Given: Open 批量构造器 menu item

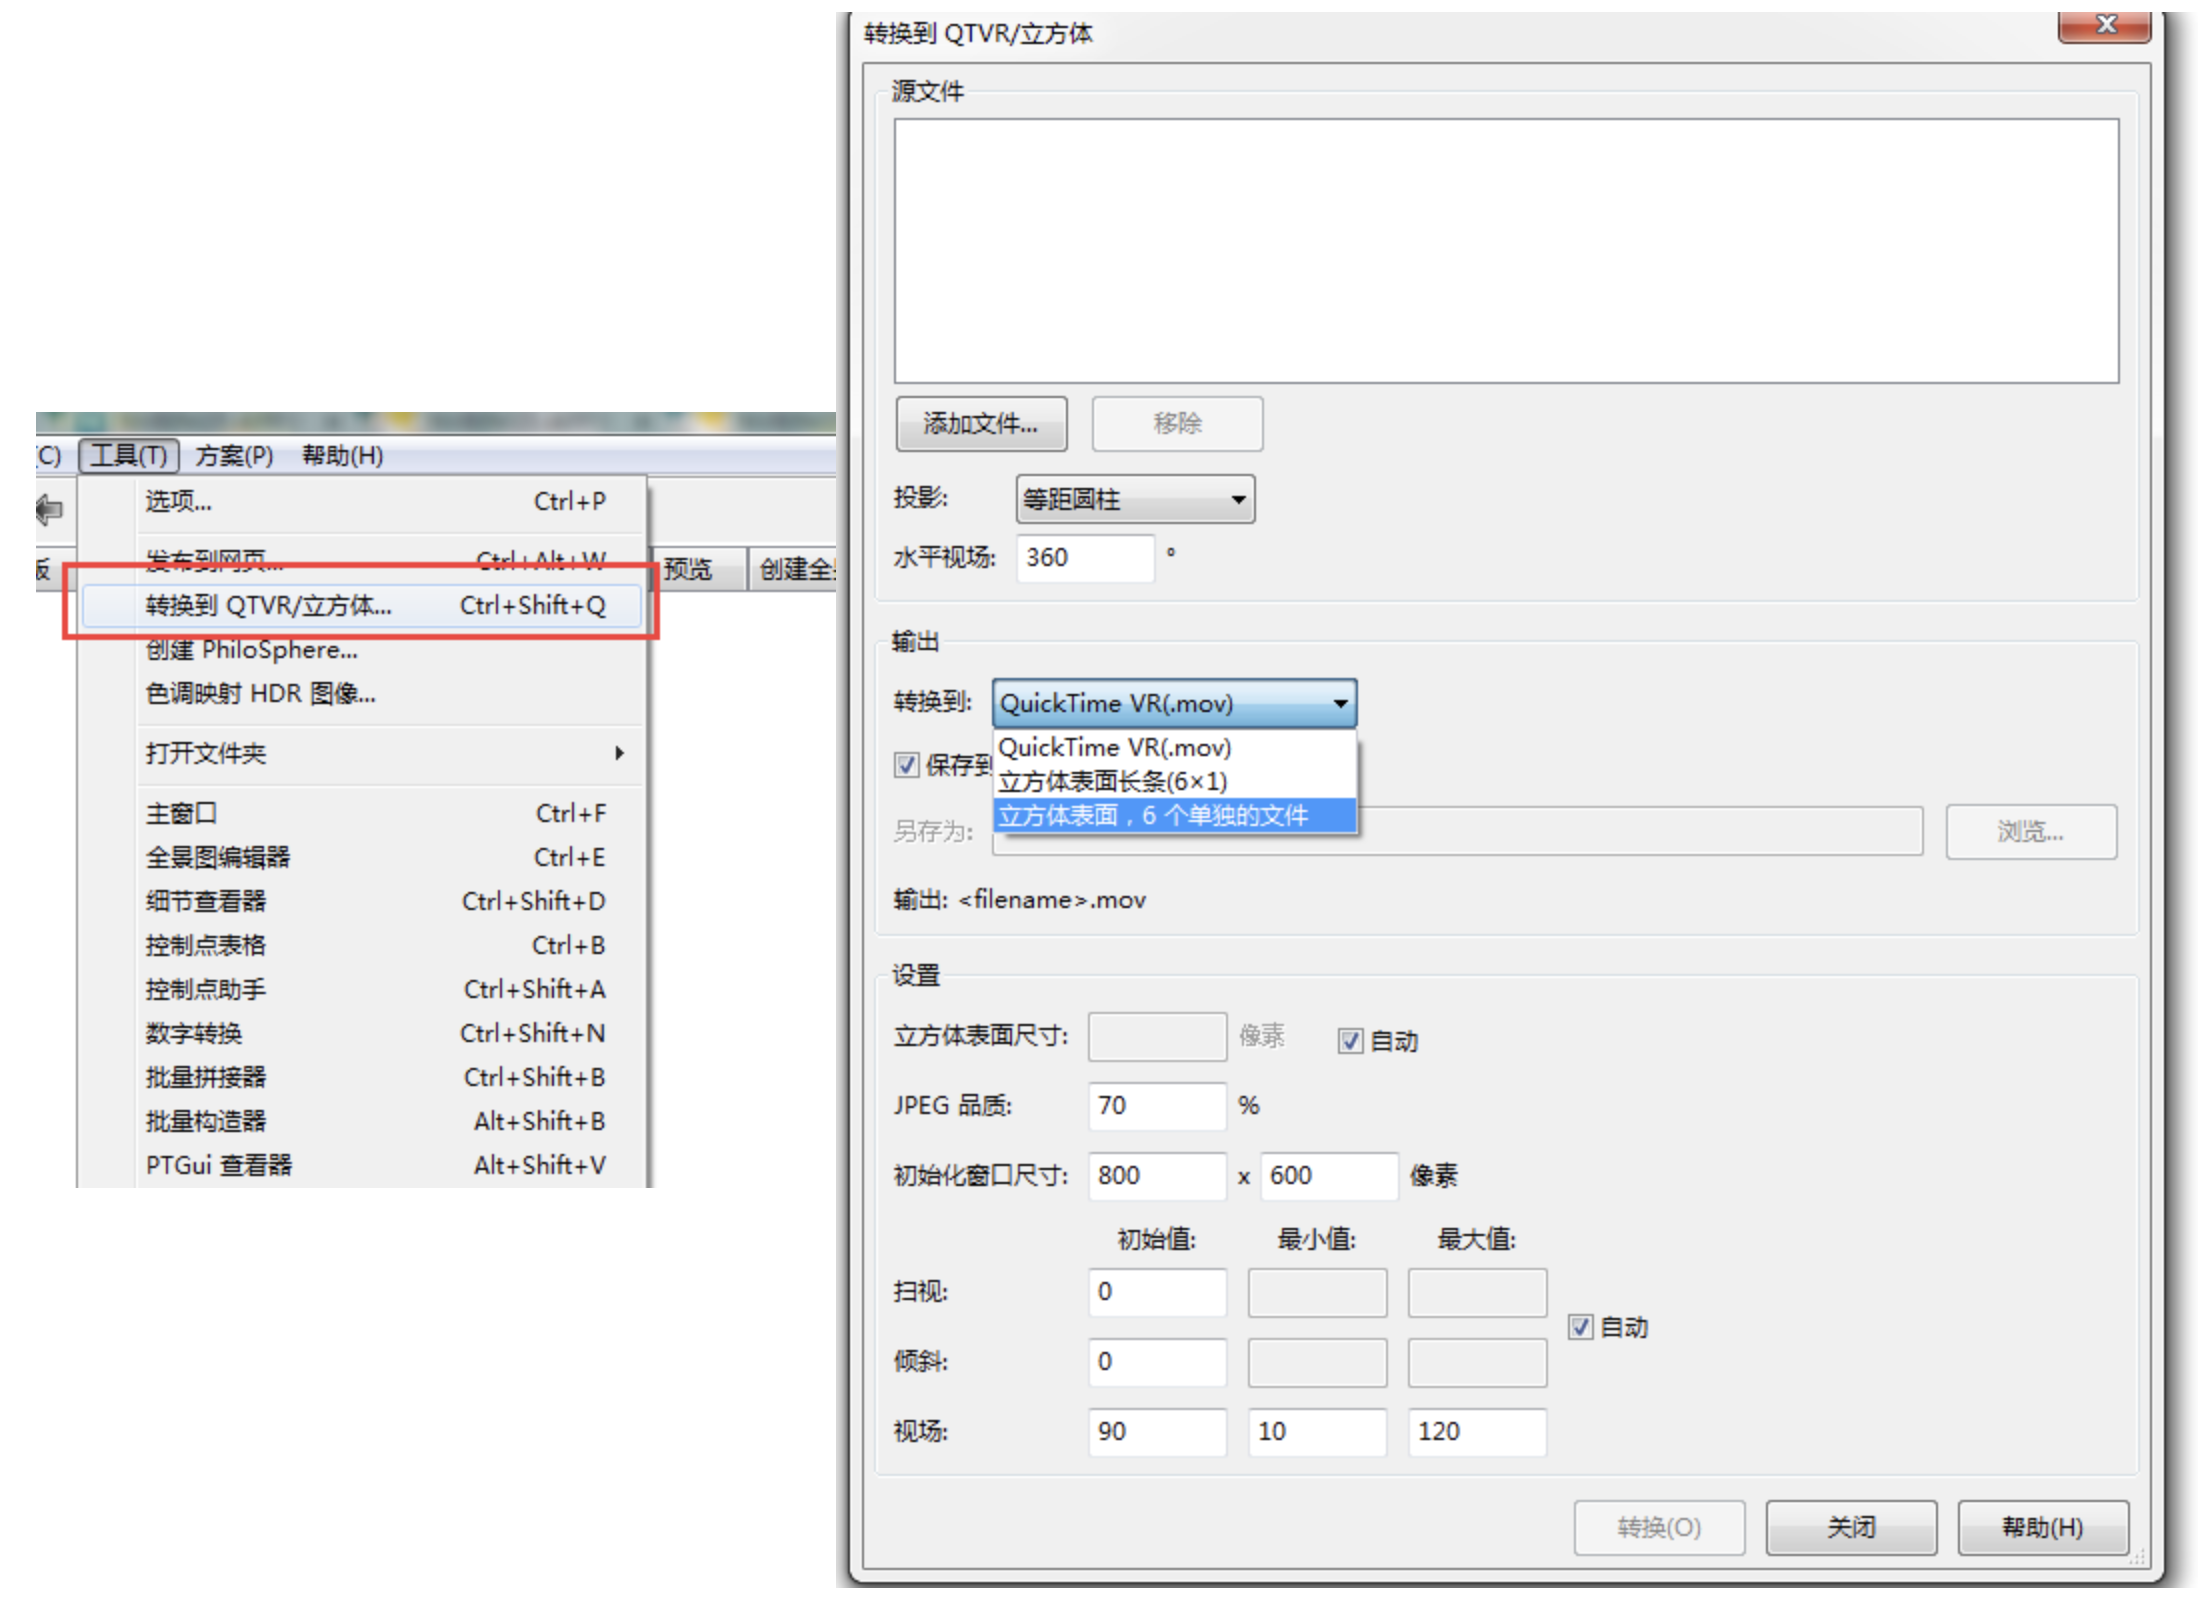Looking at the screenshot, I should (362, 1121).
